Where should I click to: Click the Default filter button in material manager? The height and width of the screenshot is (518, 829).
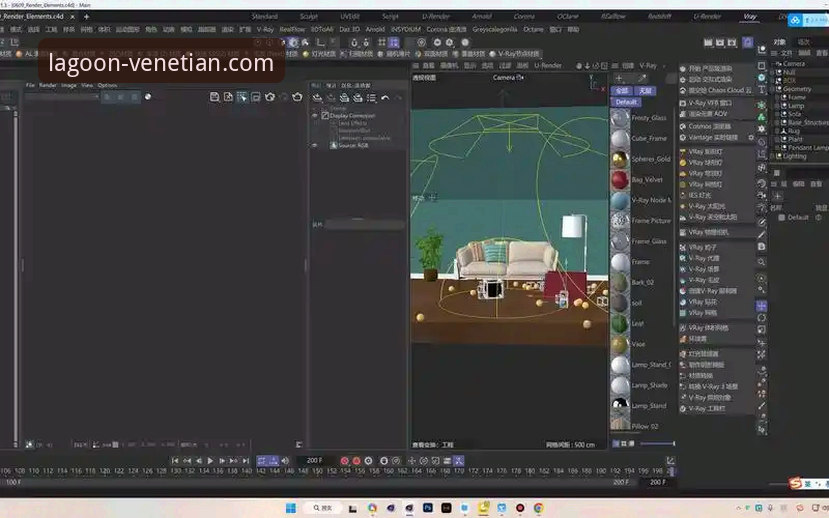pos(626,102)
